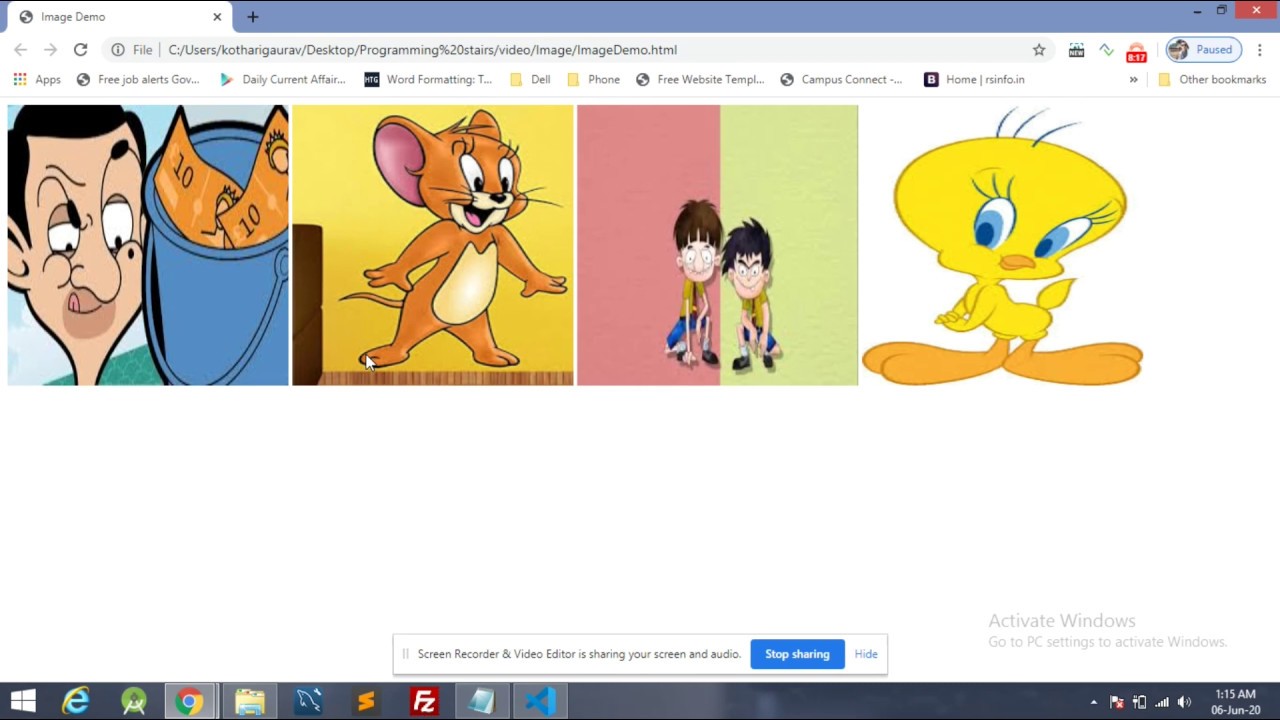This screenshot has width=1280, height=720.
Task: Click the Jerry mouse image
Action: click(433, 245)
